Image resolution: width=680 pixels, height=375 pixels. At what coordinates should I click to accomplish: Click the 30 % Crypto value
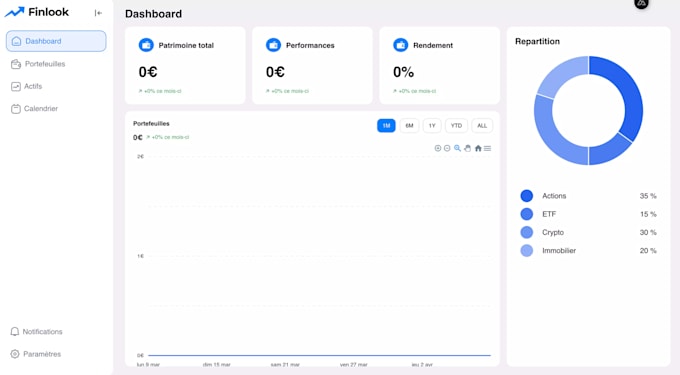click(x=648, y=232)
